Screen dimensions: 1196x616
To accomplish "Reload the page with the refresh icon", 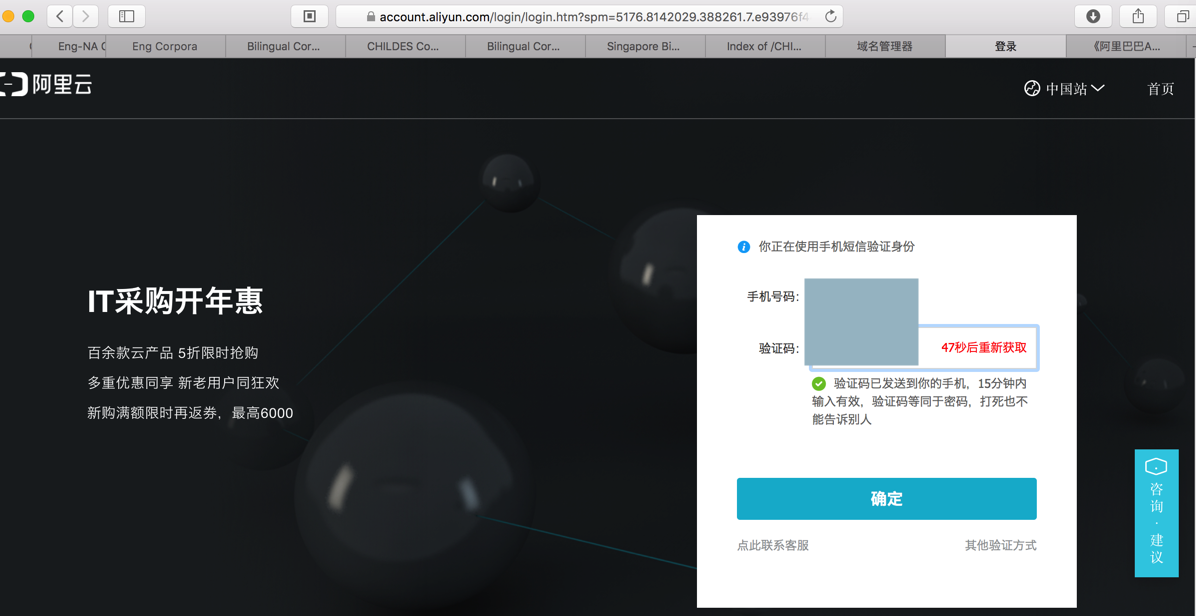I will pyautogui.click(x=831, y=16).
